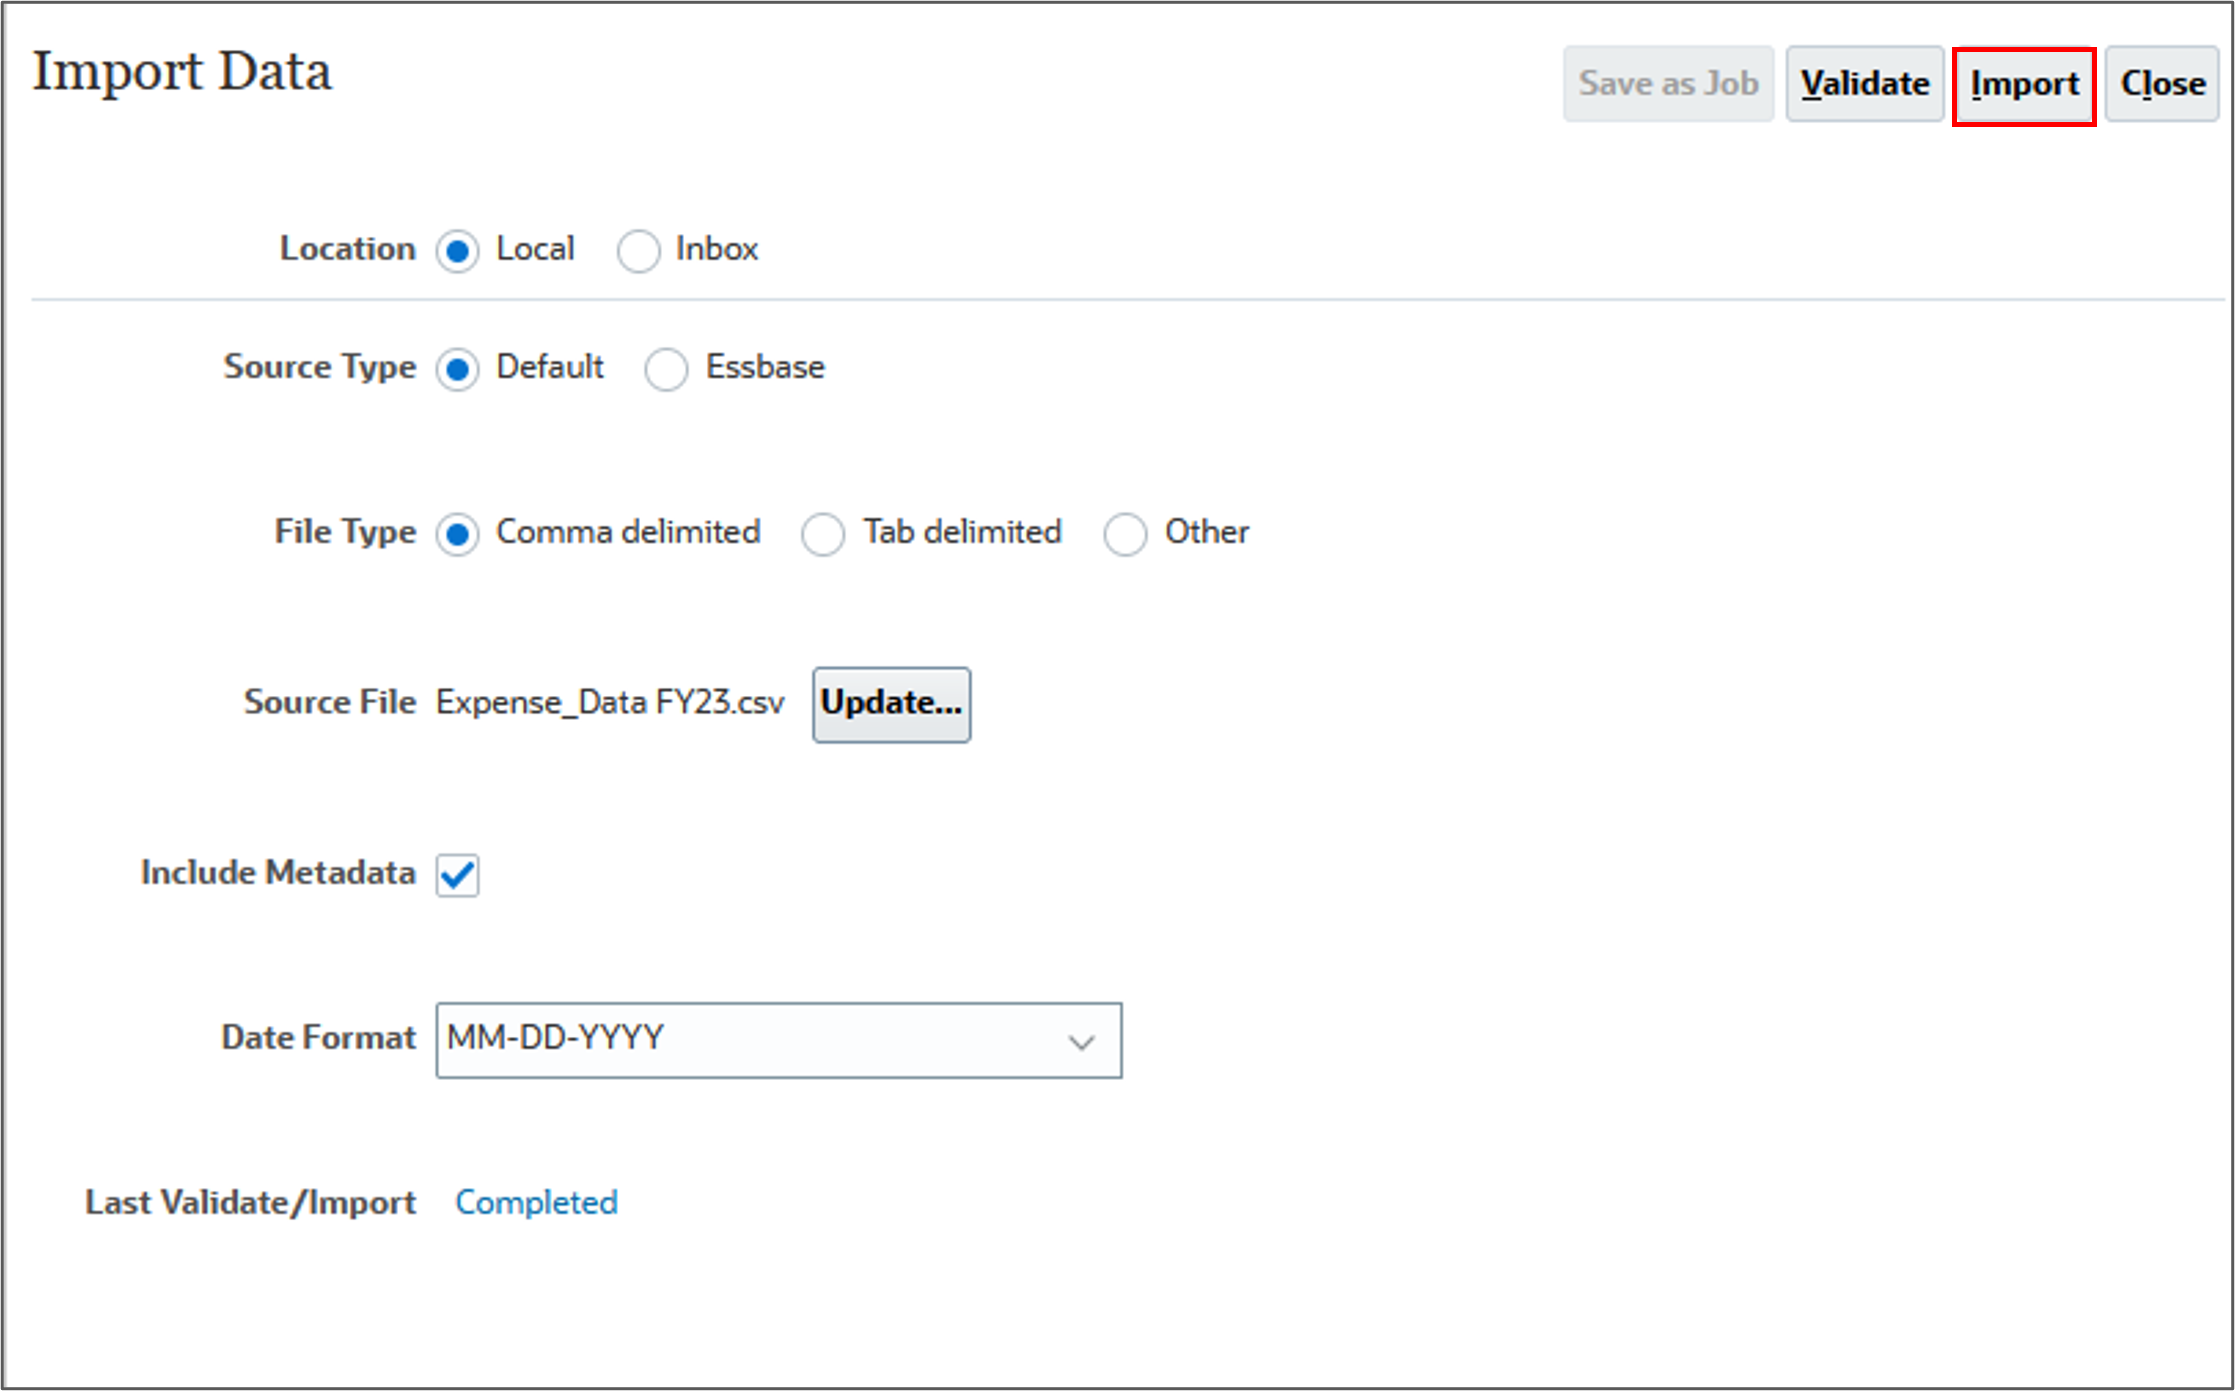This screenshot has width=2235, height=1391.
Task: Click the Update... source file button
Action: [891, 704]
